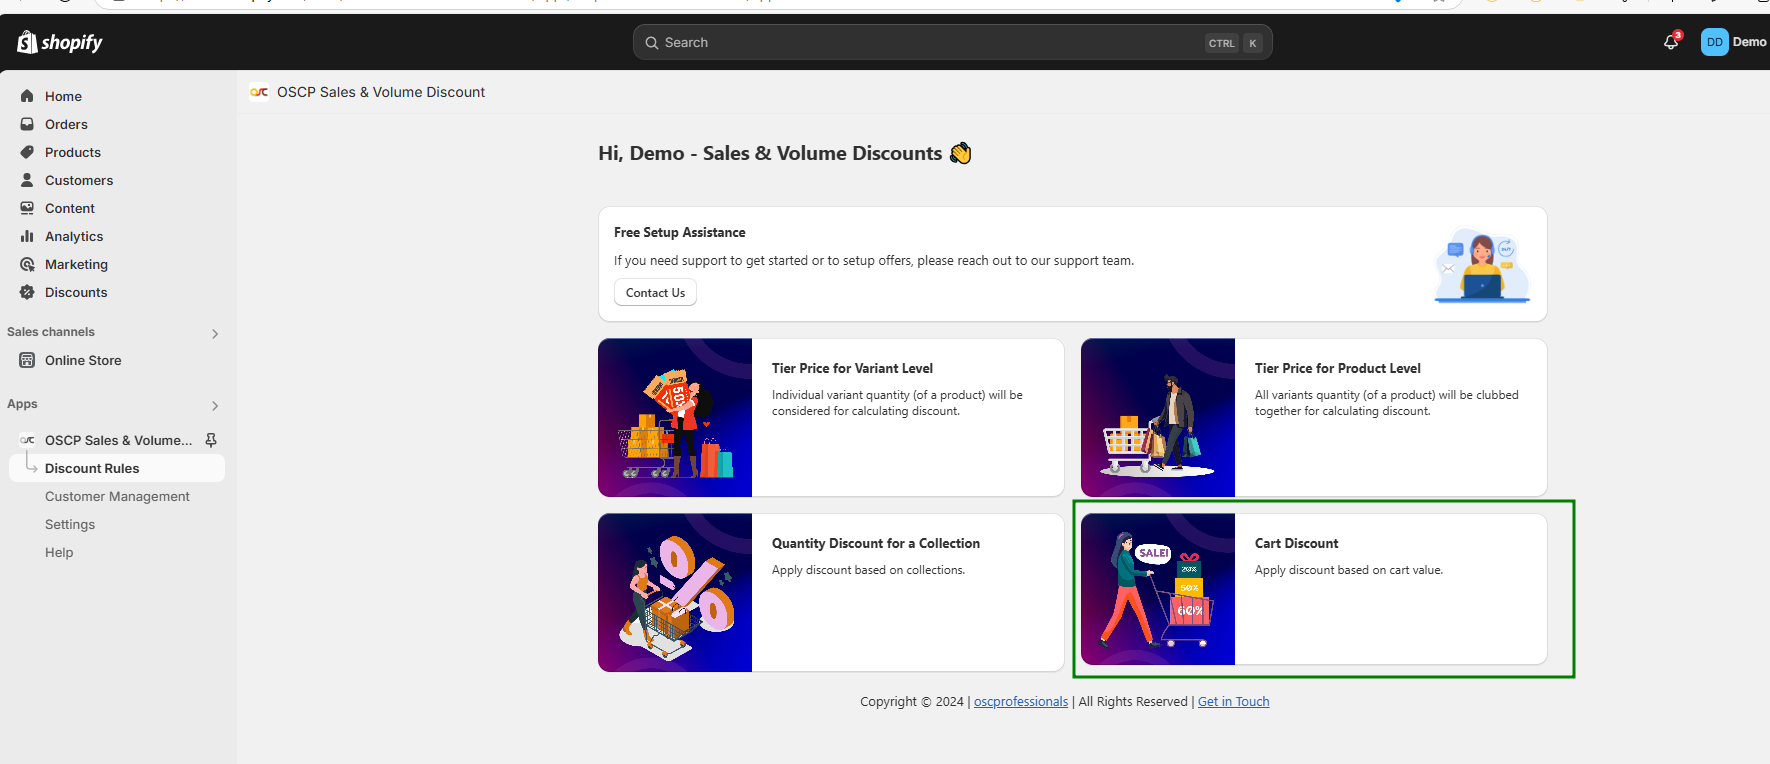Go to Discount Rules page
This screenshot has width=1770, height=764.
92,468
